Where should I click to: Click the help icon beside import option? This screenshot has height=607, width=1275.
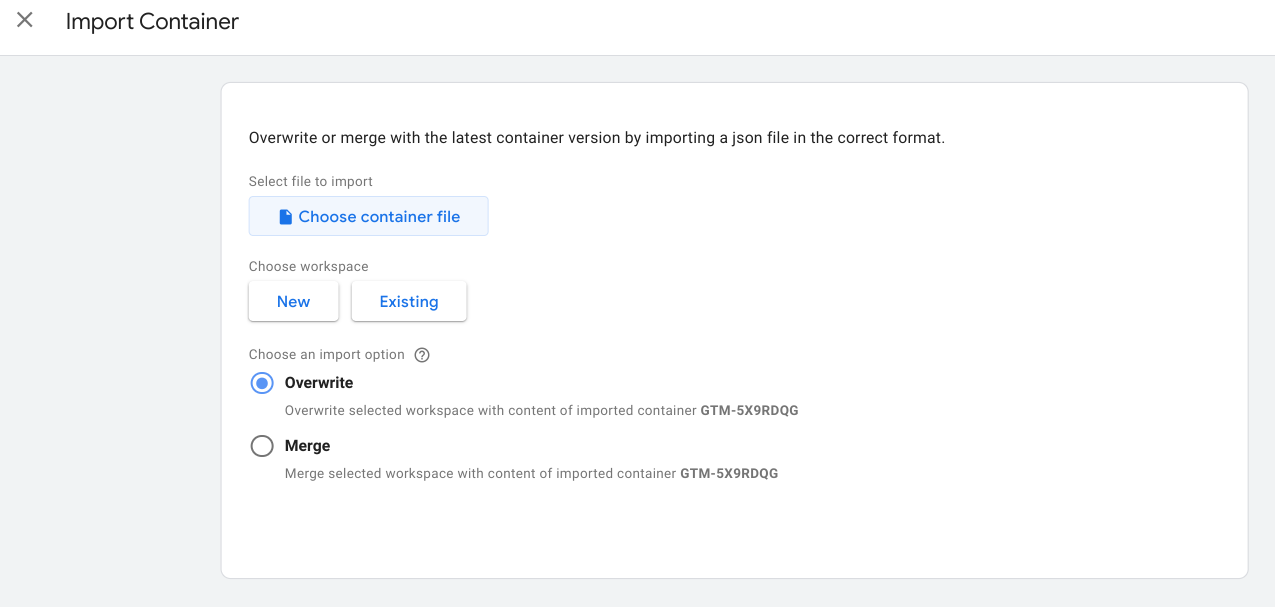pyautogui.click(x=422, y=355)
